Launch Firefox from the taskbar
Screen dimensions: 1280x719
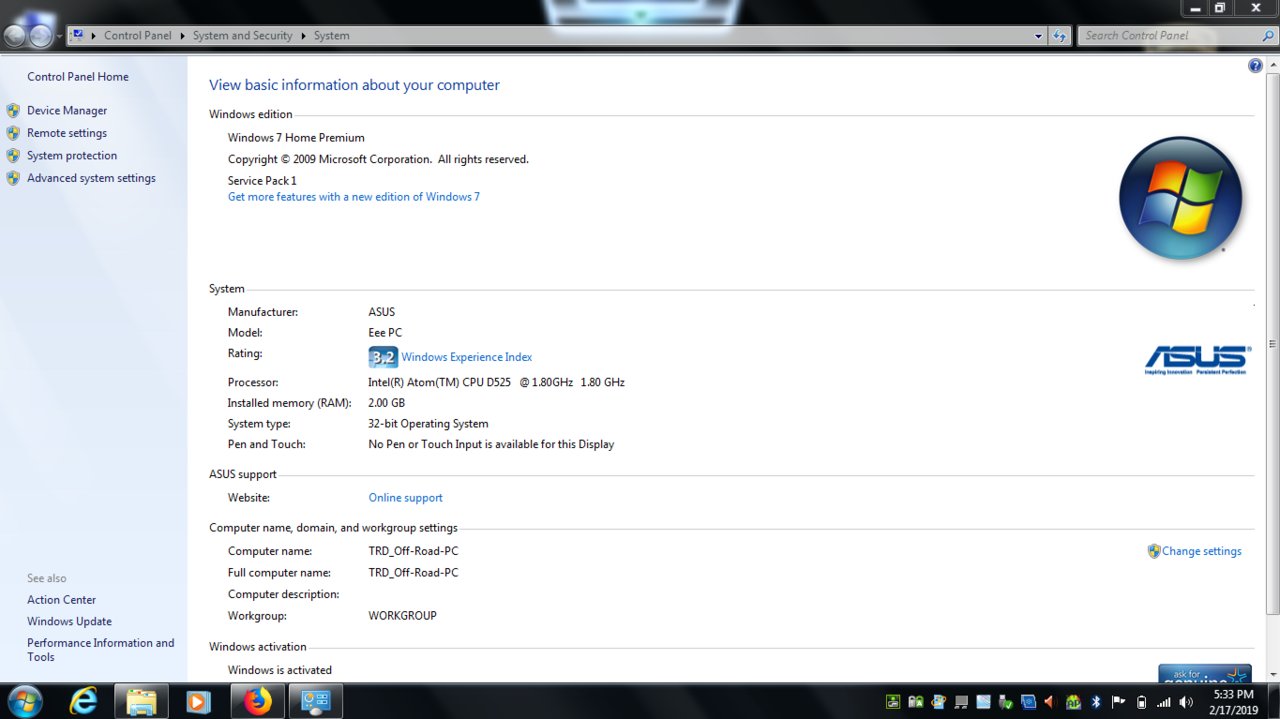tap(257, 702)
